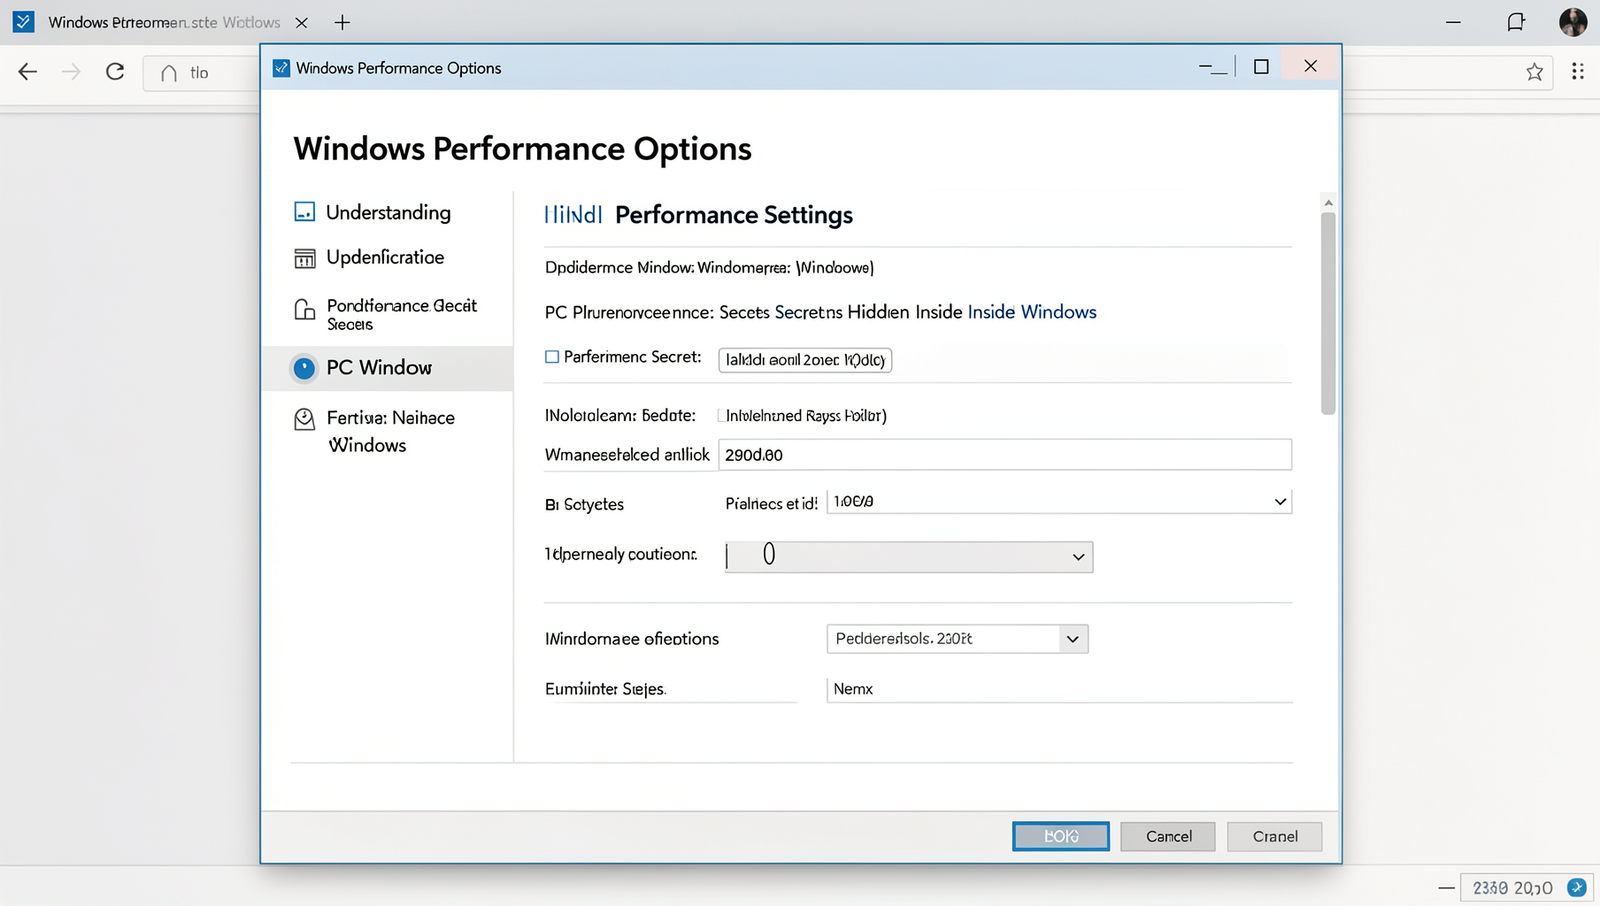The image size is (1600, 906).
Task: Minimize the browser window
Action: coord(1454,22)
